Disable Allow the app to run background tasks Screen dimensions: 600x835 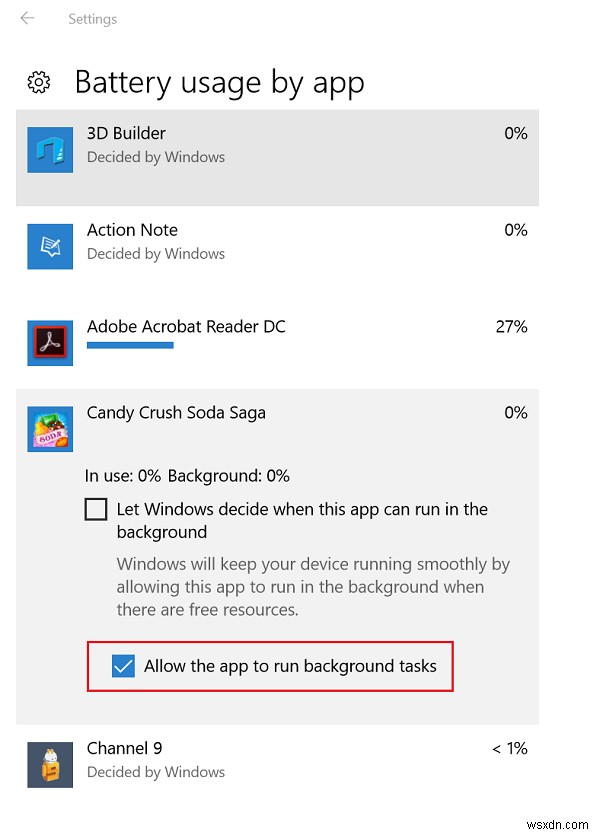(123, 665)
